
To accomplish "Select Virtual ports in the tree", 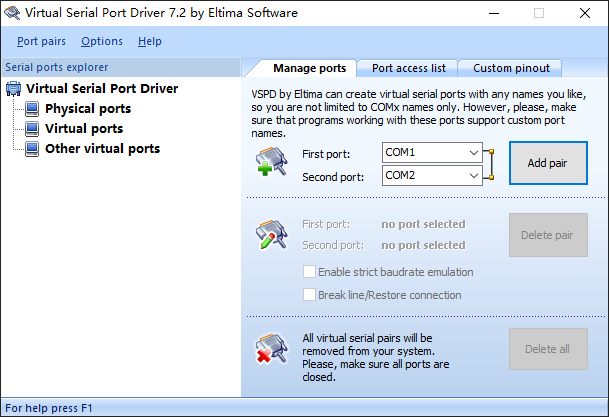I will click(x=84, y=129).
